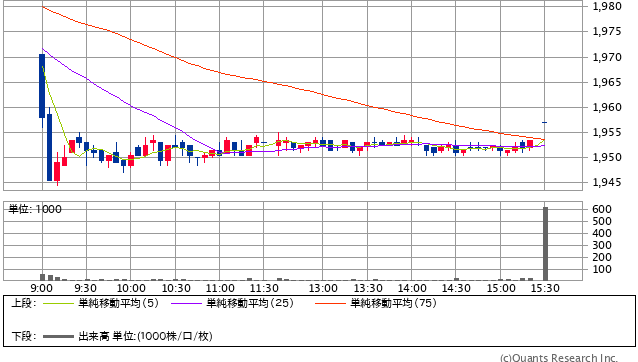Screen dimensions: 638x362
Task: Click the 100 volume axis label
Action: (602, 270)
